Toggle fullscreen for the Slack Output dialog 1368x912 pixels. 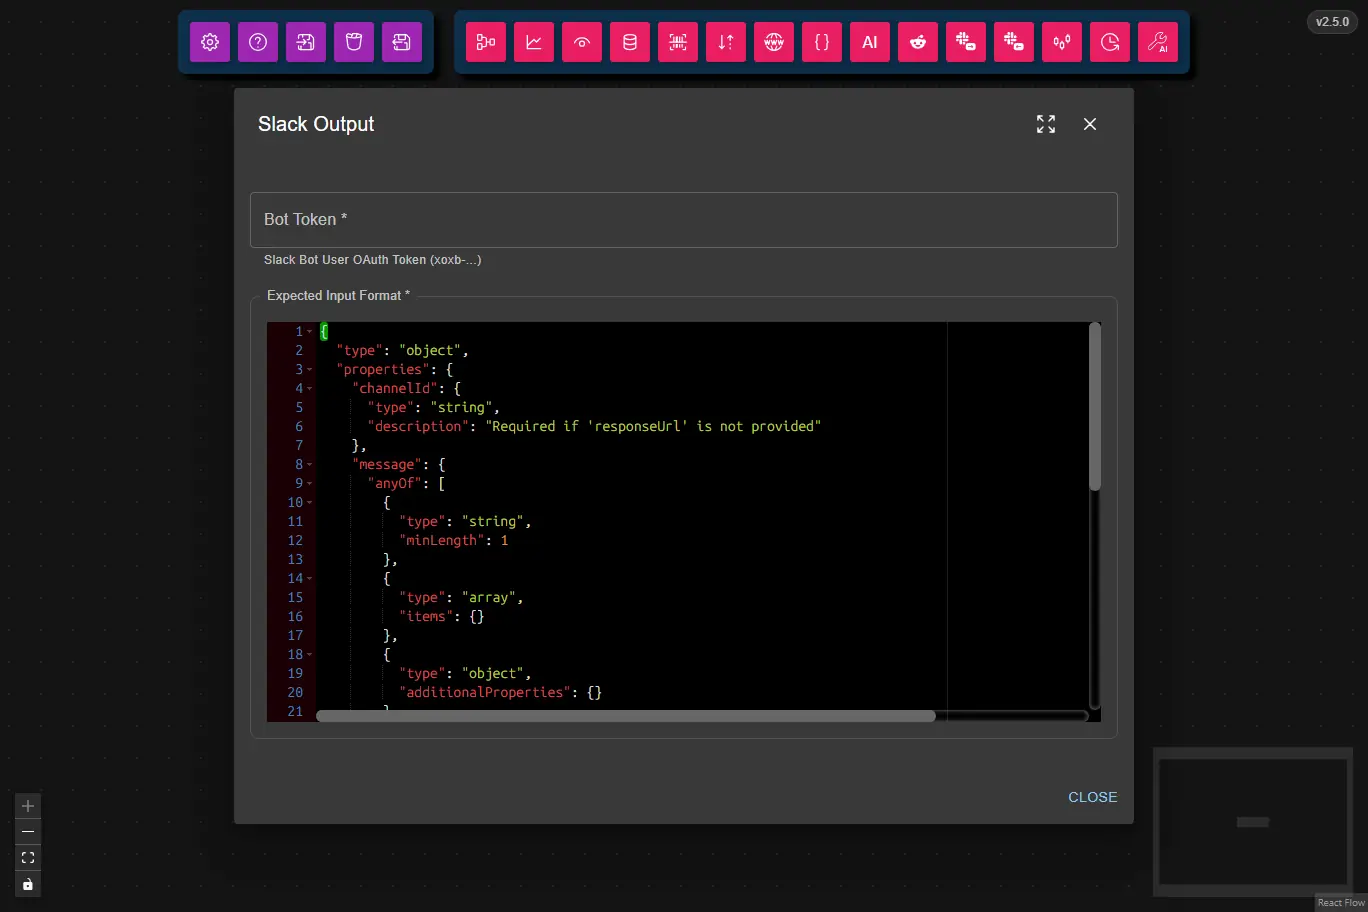click(x=1046, y=124)
